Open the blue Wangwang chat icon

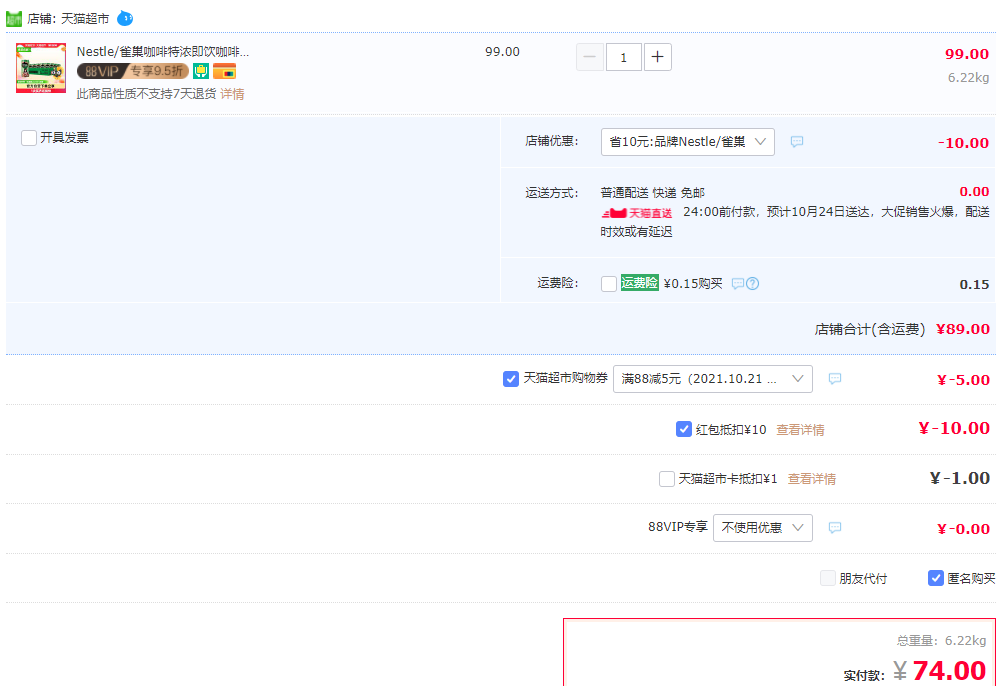125,19
